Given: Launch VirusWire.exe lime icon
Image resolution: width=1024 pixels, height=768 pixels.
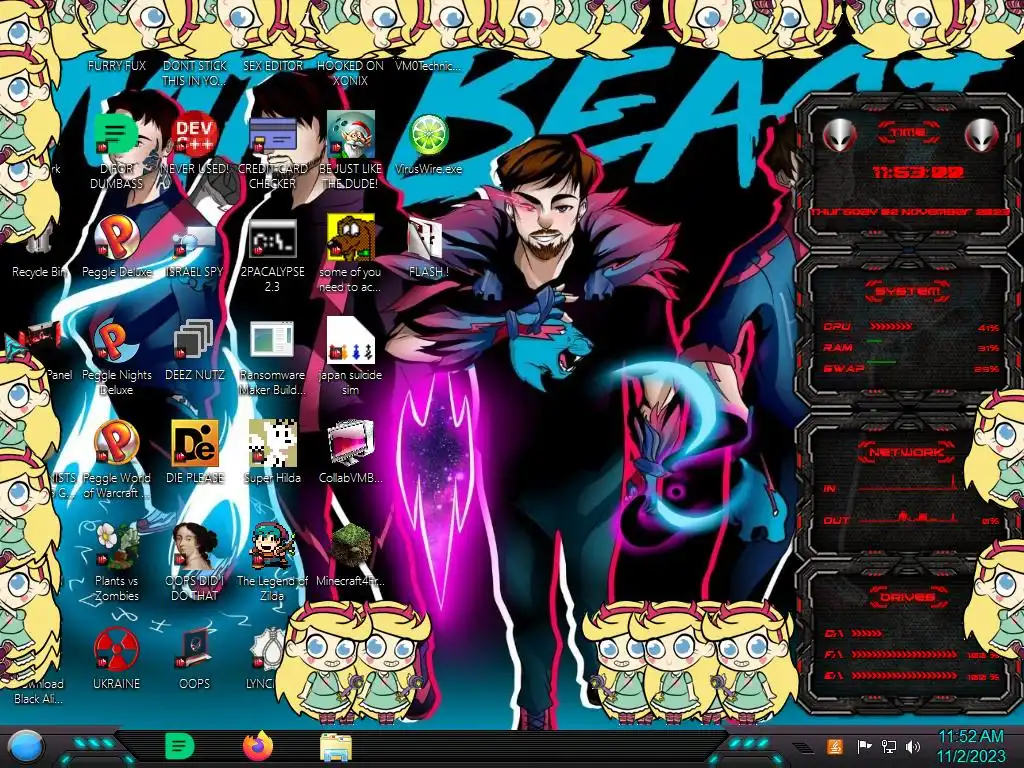Looking at the screenshot, I should (428, 135).
